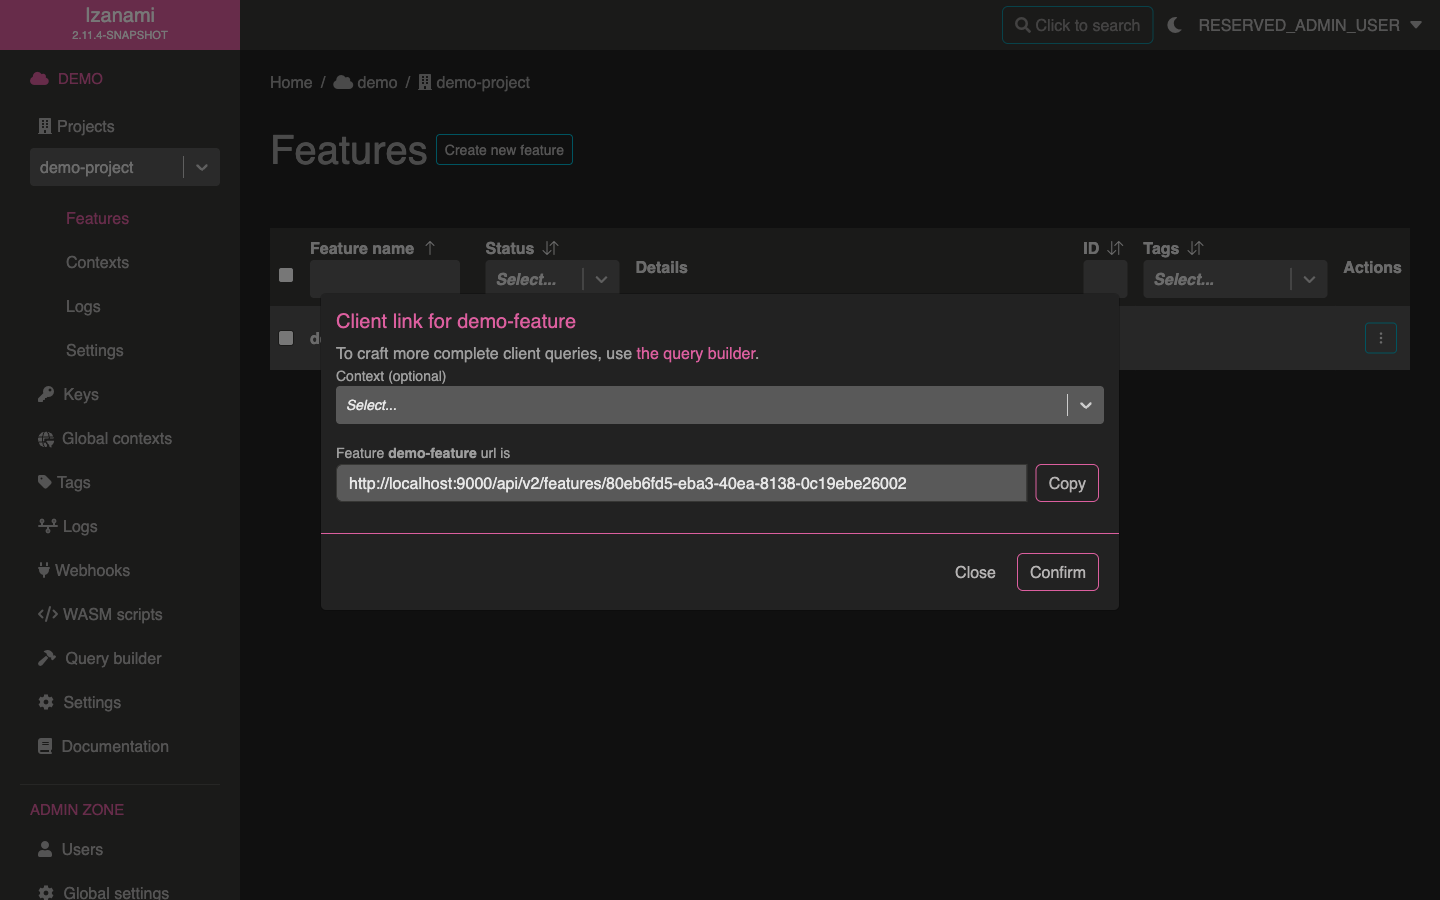This screenshot has height=900, width=1440.
Task: Check the select-all checkbox in table header
Action: coord(286,275)
